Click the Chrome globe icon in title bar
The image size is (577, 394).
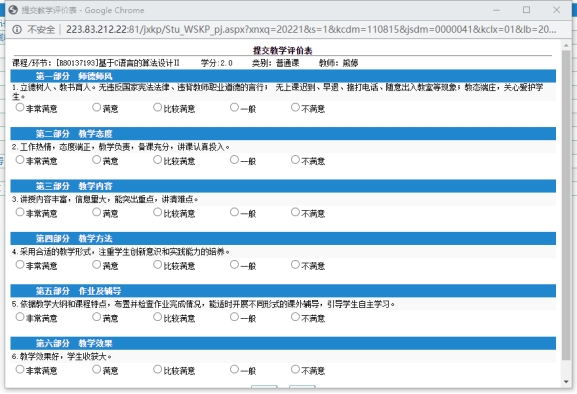coord(13,10)
